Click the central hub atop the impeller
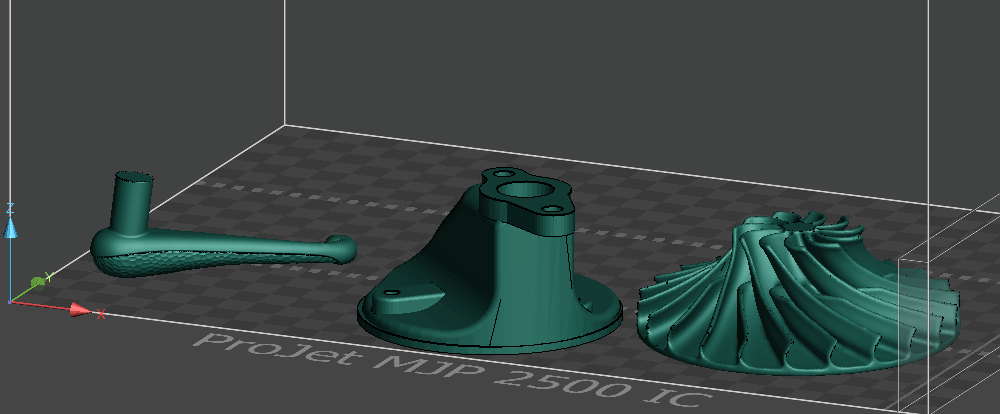Viewport: 1000px width, 414px height. point(795,224)
